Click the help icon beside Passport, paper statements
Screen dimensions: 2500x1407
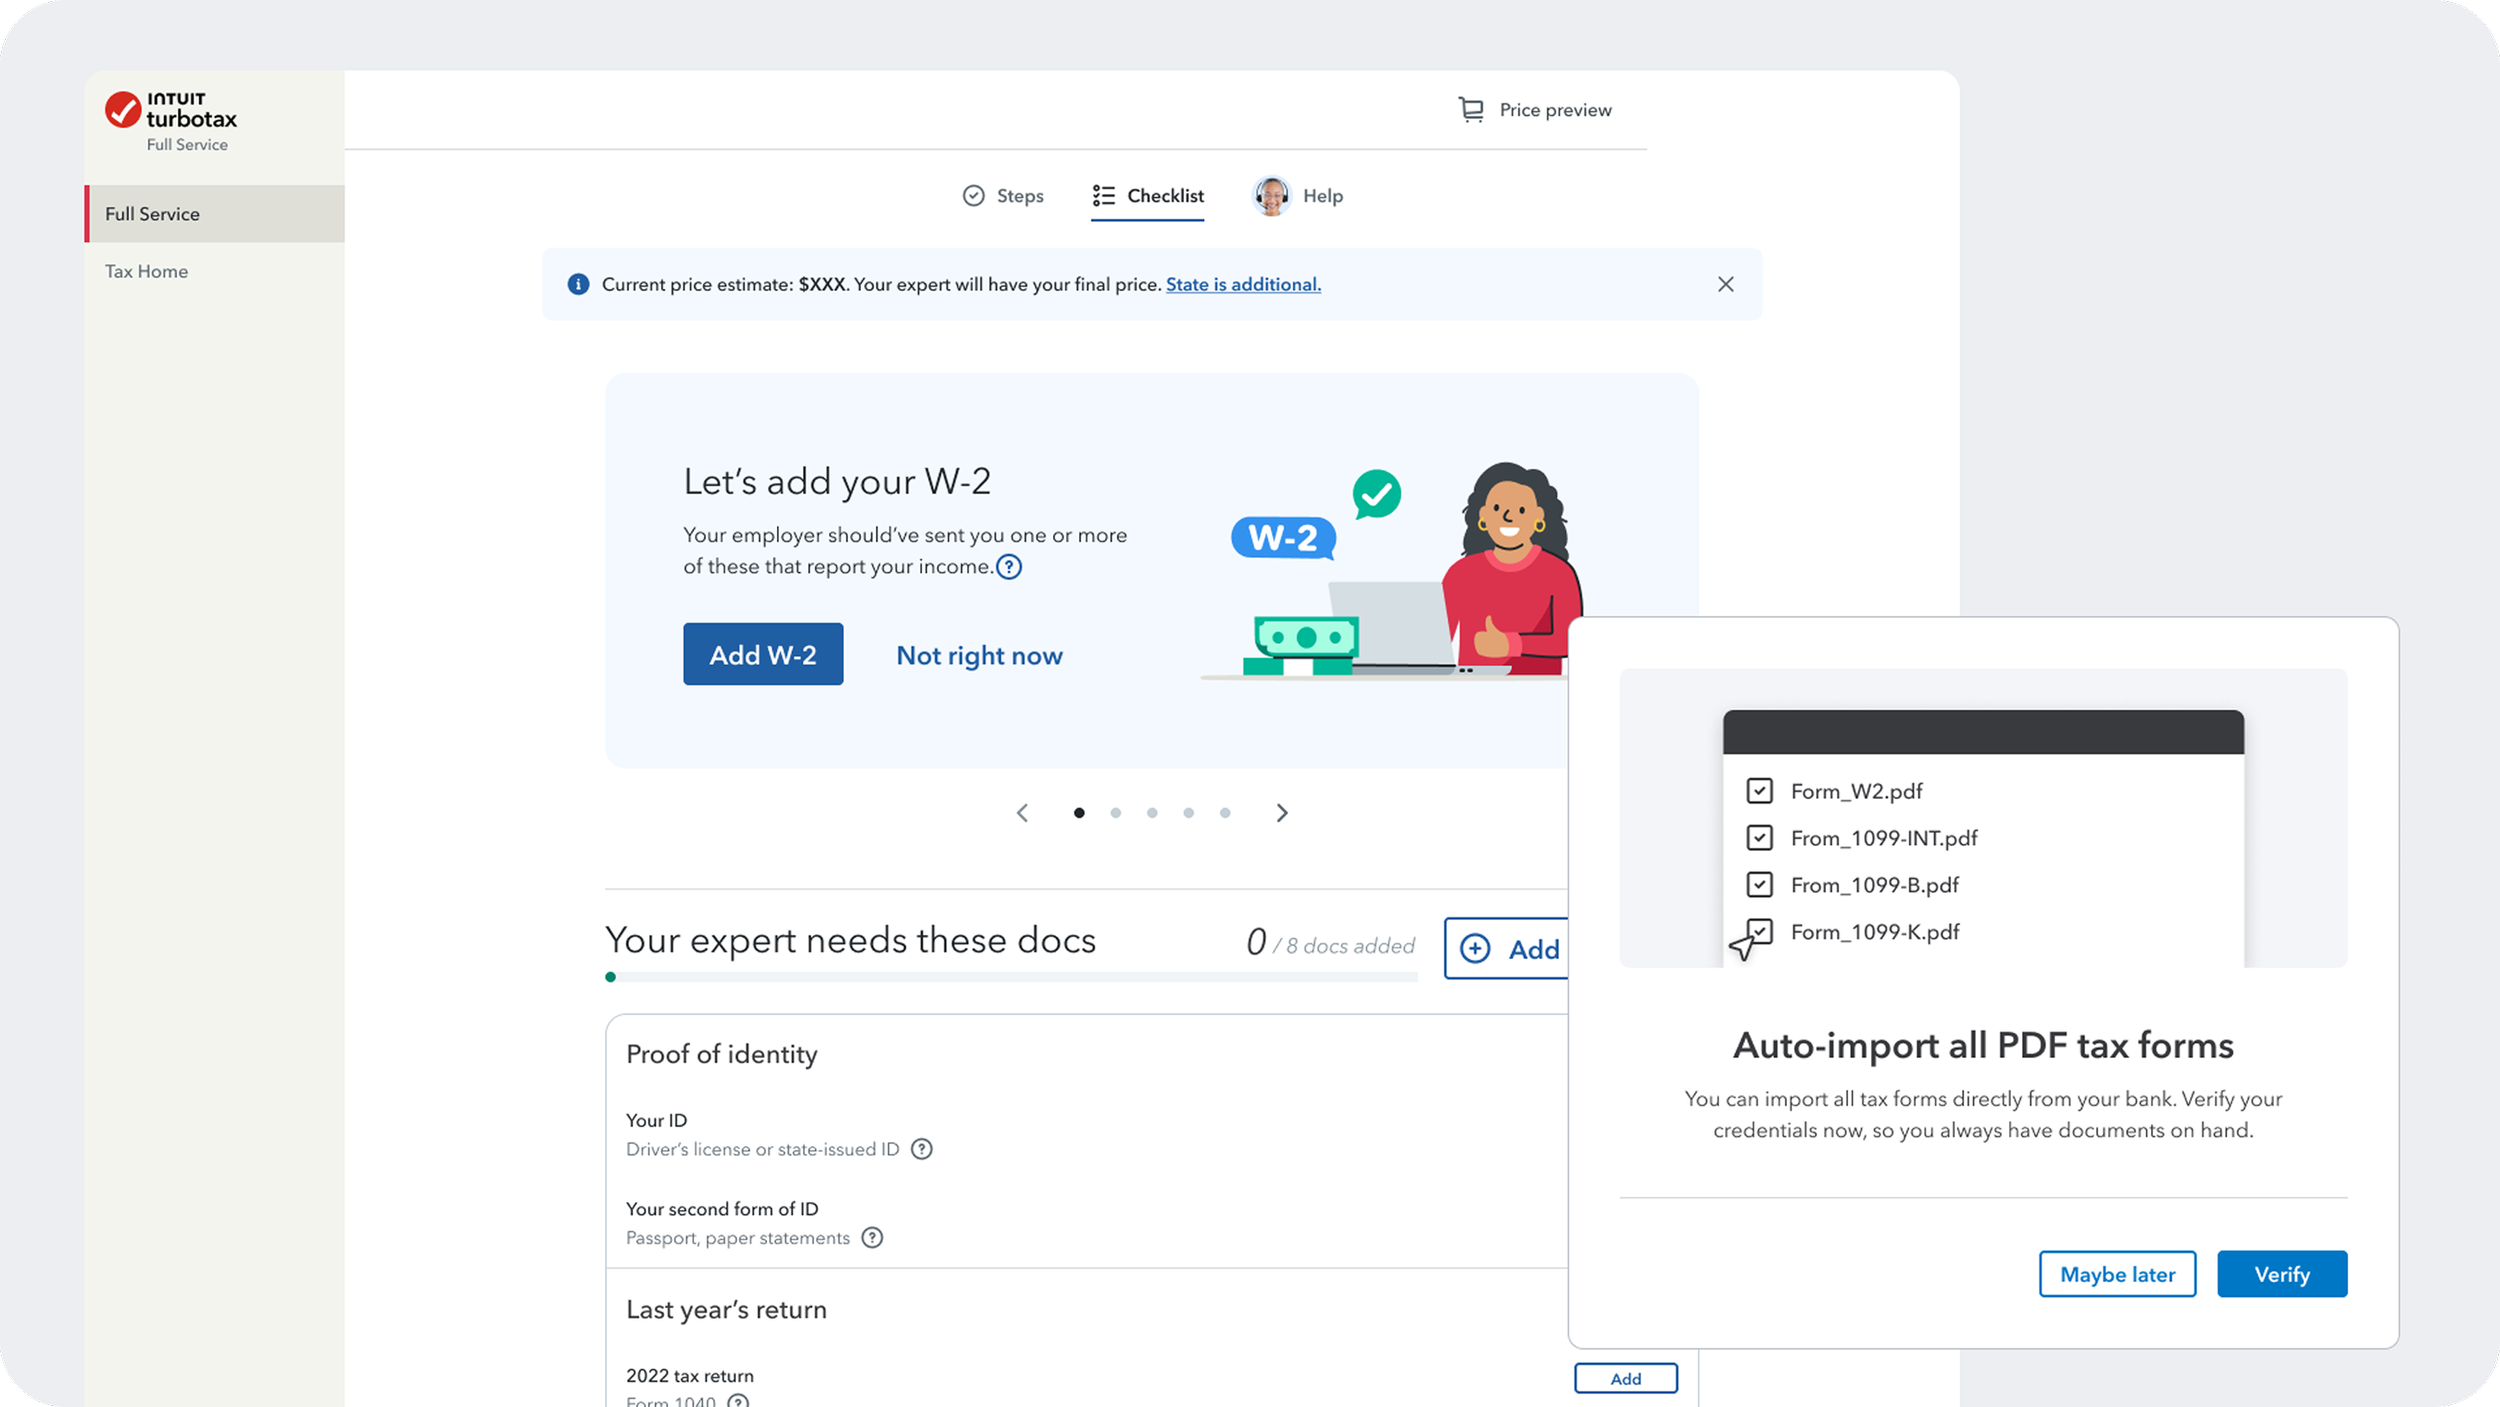[872, 1238]
